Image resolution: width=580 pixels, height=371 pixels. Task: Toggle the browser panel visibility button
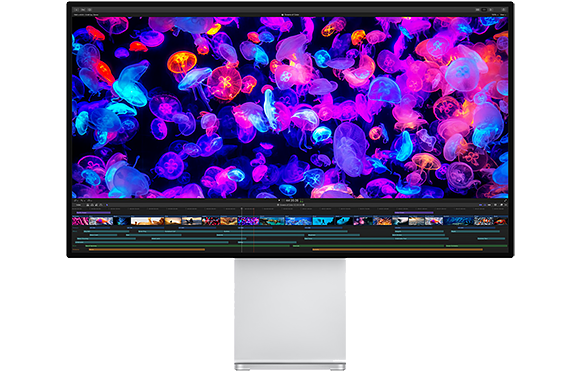(x=478, y=10)
